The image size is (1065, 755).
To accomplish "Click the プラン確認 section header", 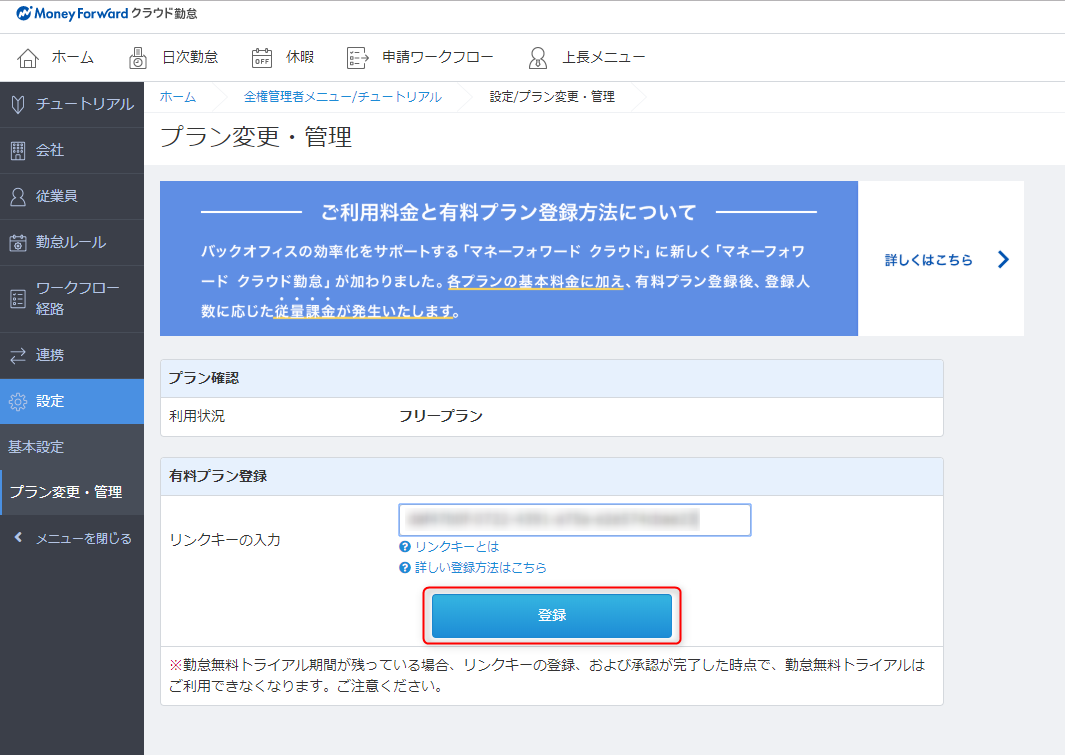I will point(552,378).
